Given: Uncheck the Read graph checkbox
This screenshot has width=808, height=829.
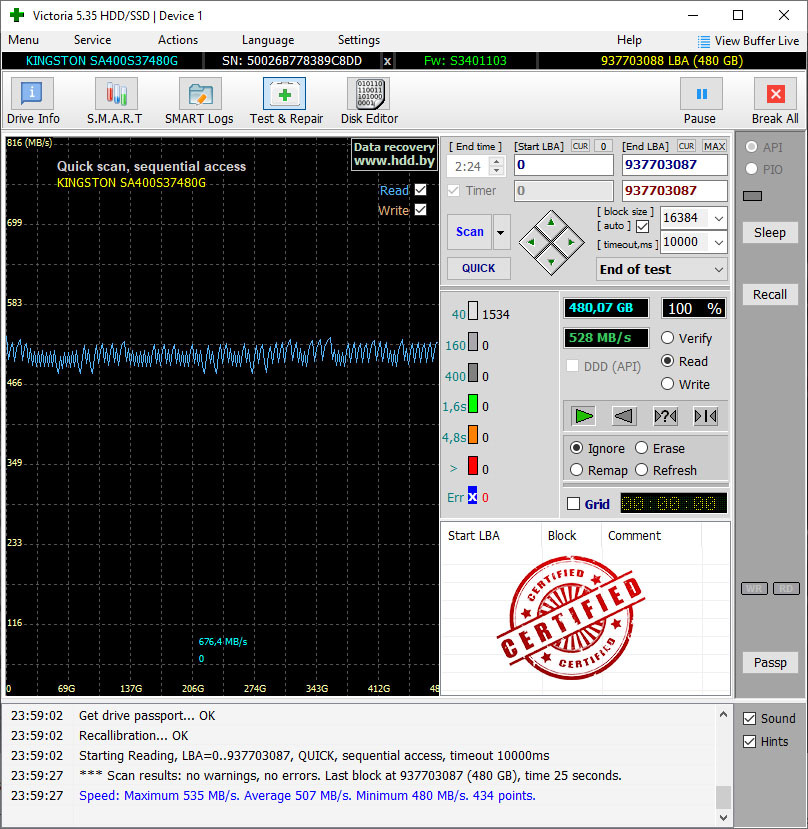Looking at the screenshot, I should [x=420, y=190].
